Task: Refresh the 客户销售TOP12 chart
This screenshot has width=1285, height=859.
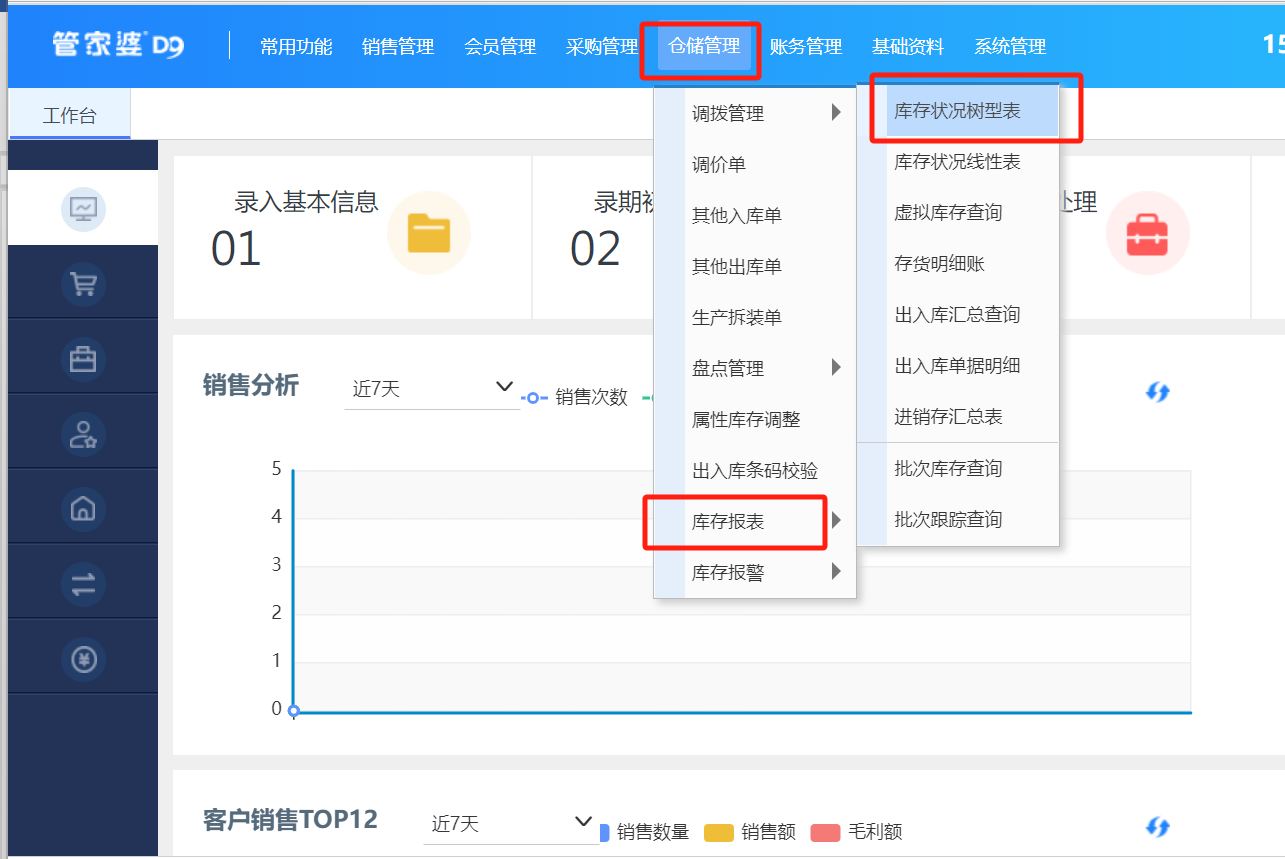Action: click(x=1157, y=827)
